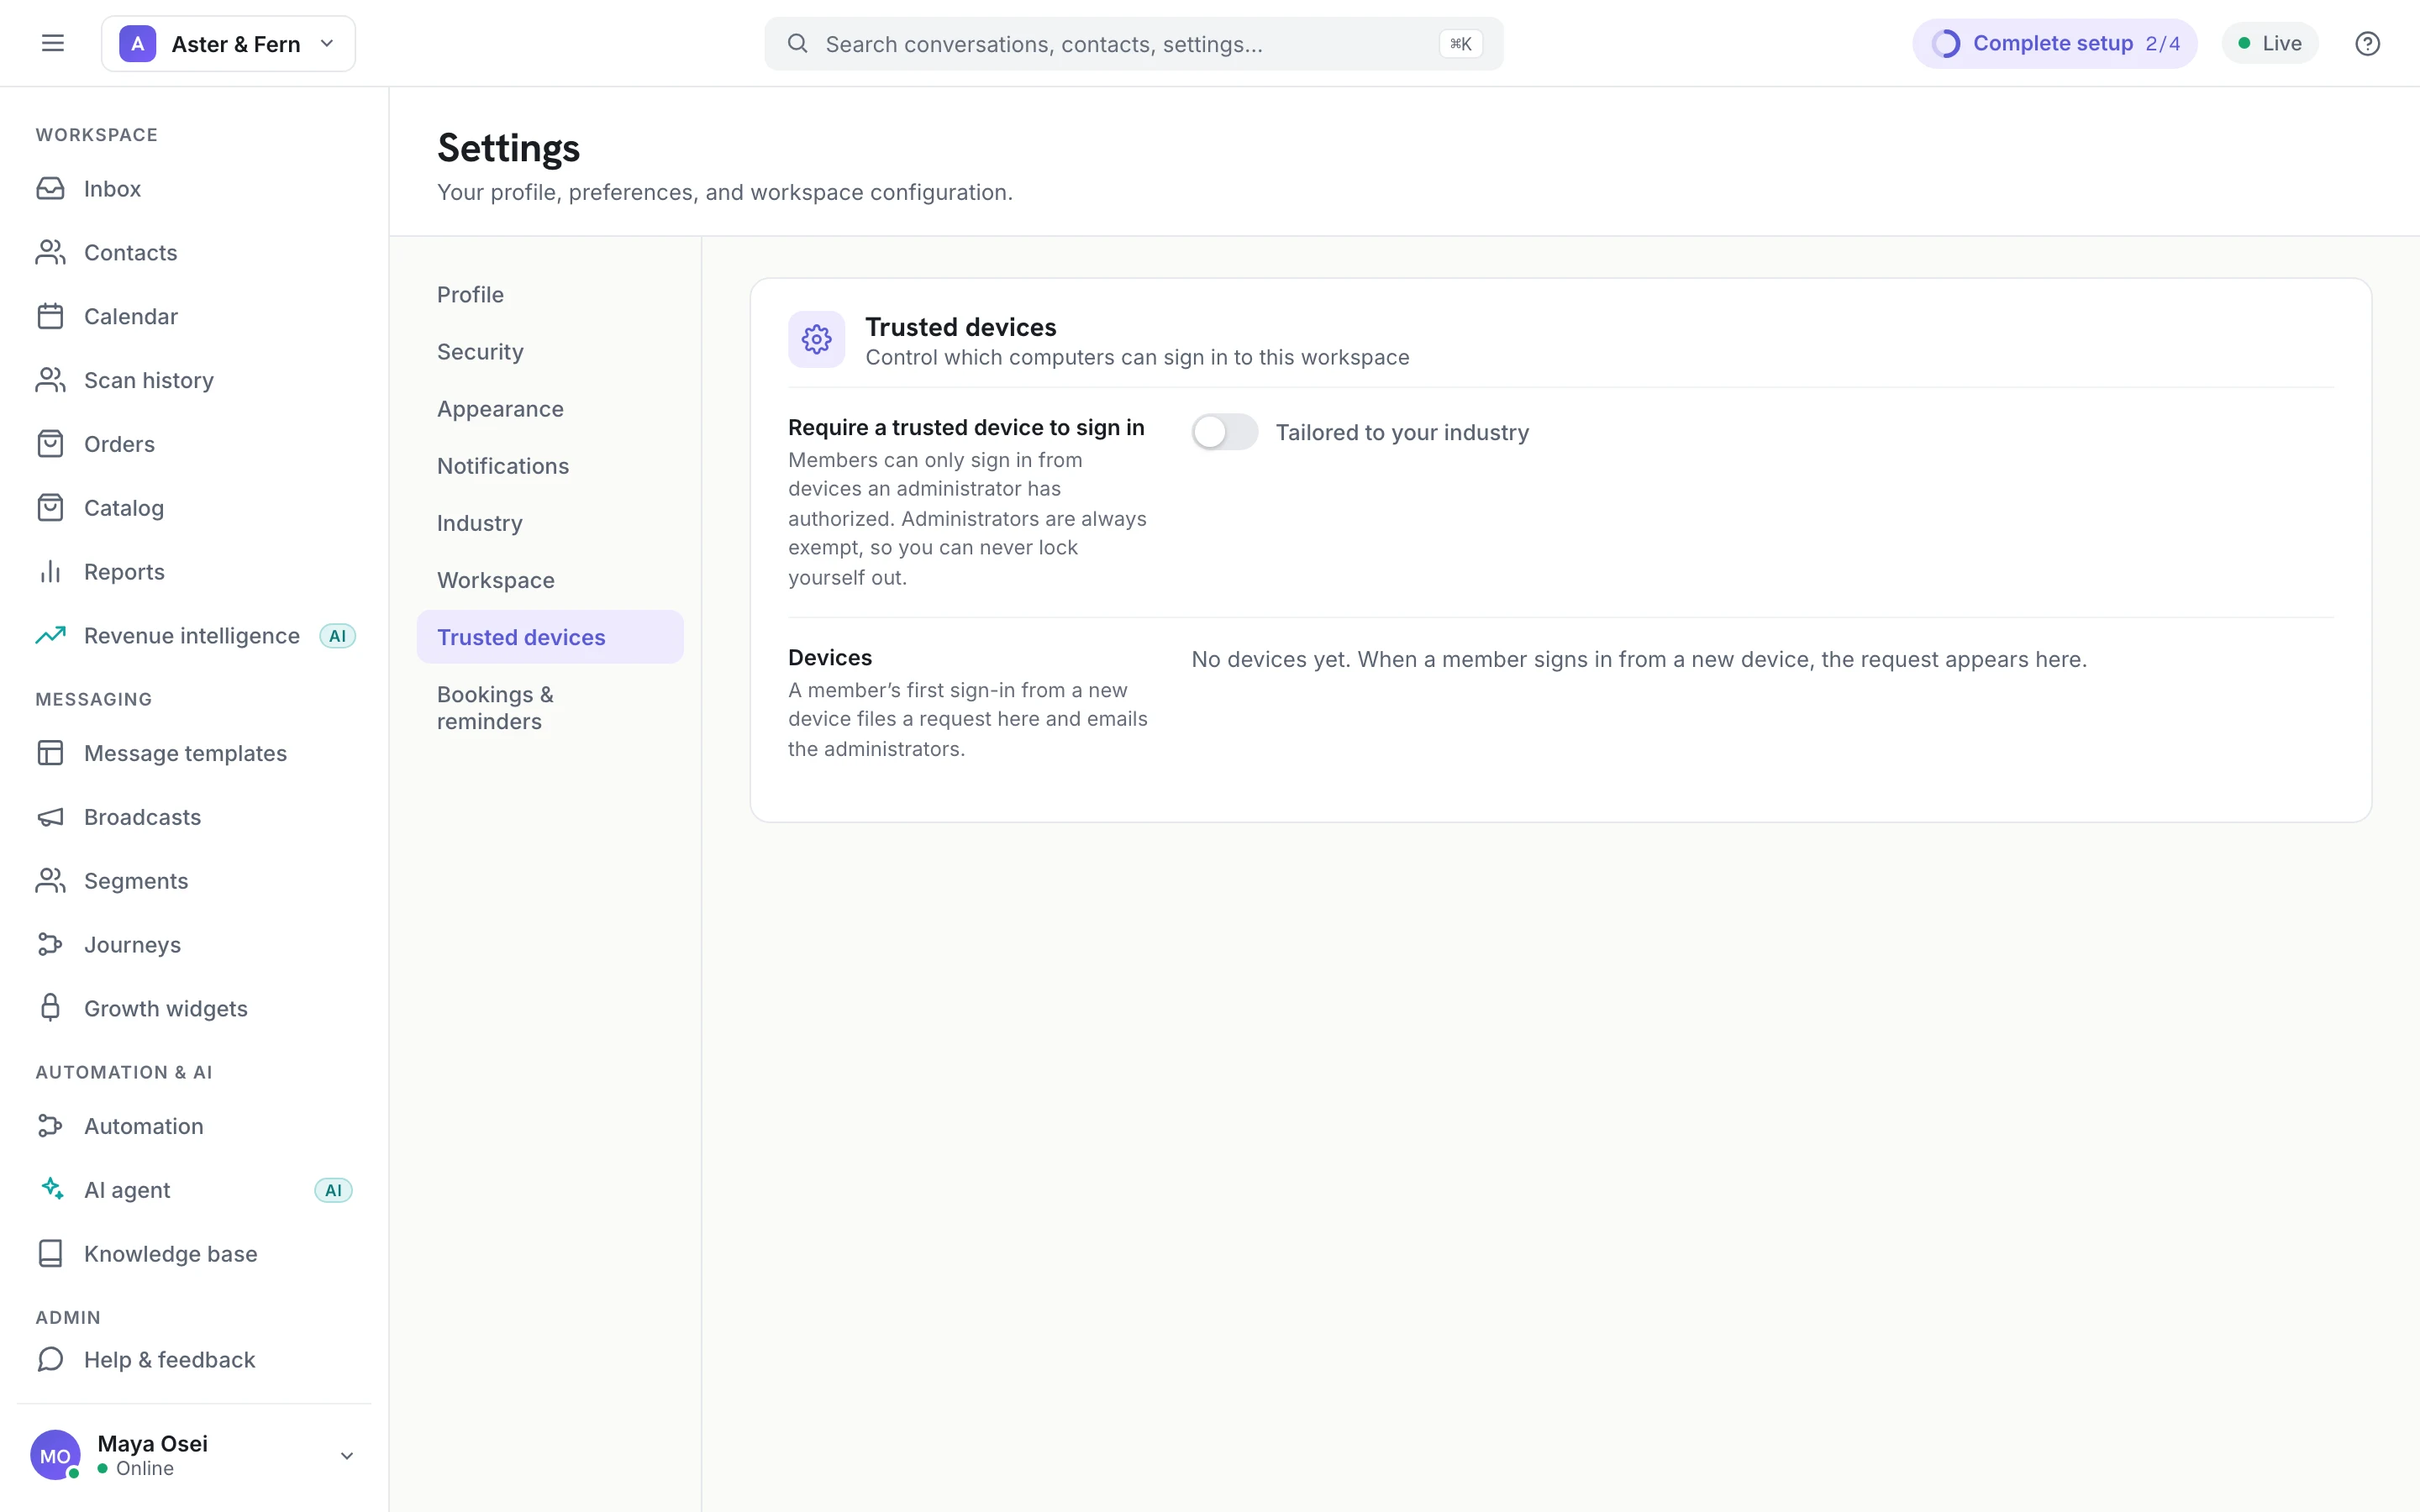The width and height of the screenshot is (2420, 1512).
Task: Click the Inbox tray icon
Action: pos(50,188)
